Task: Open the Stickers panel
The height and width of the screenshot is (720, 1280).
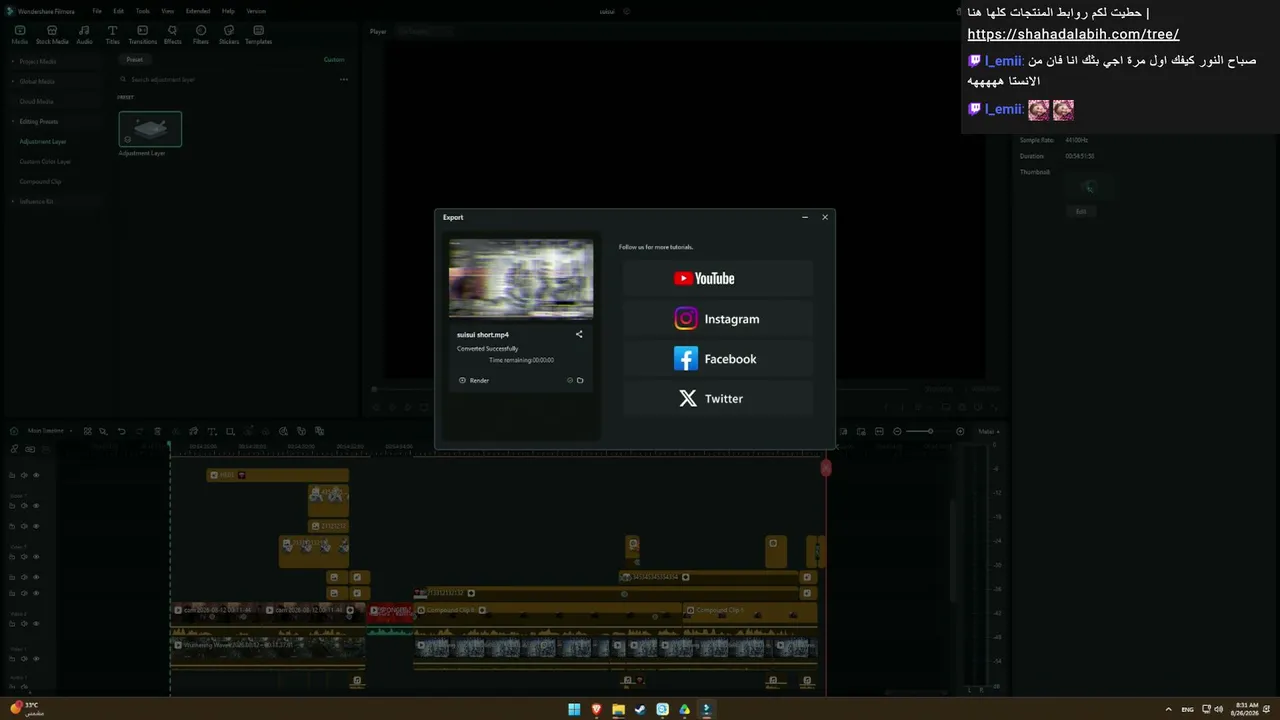Action: [x=229, y=35]
